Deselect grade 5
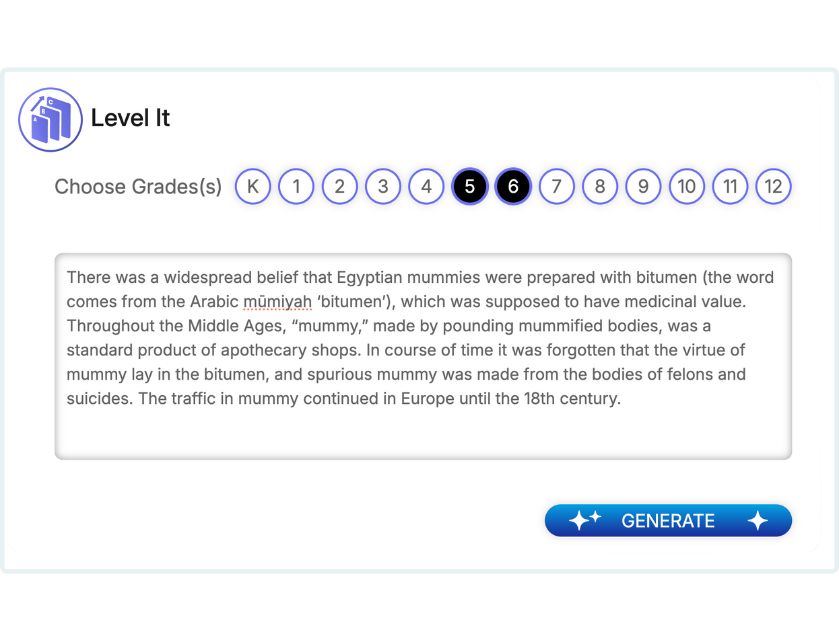 point(470,186)
